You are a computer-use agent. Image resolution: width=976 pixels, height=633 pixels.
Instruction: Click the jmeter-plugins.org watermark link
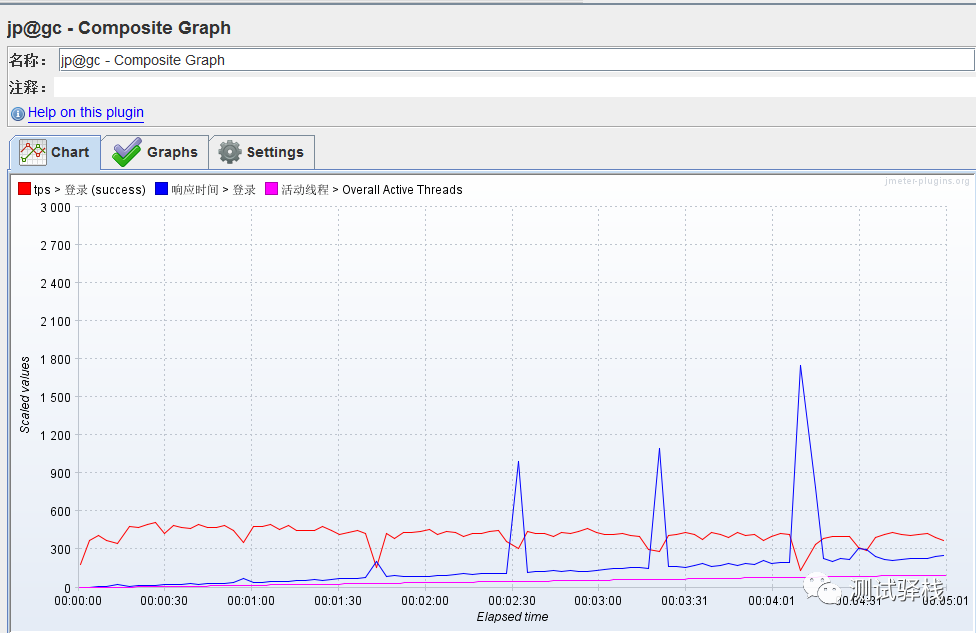pyautogui.click(x=927, y=181)
